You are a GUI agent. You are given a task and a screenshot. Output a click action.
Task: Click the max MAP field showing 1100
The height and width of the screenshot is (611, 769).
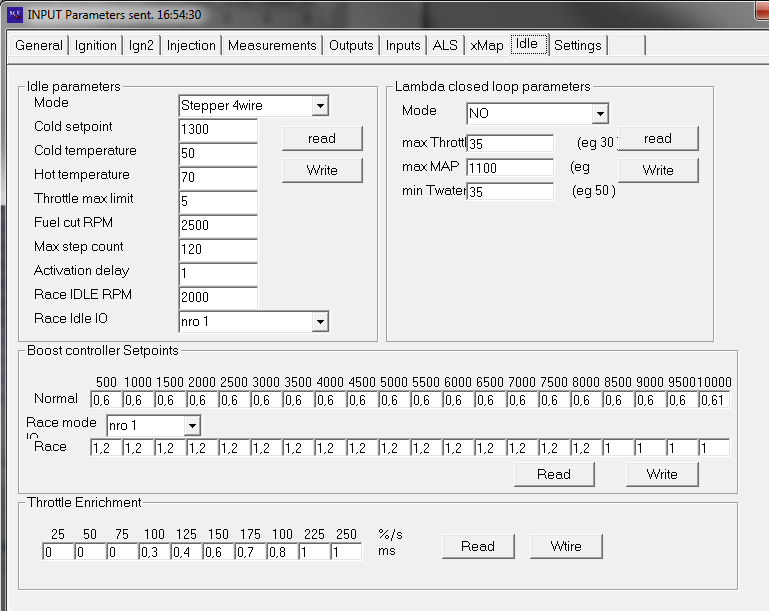(x=510, y=168)
